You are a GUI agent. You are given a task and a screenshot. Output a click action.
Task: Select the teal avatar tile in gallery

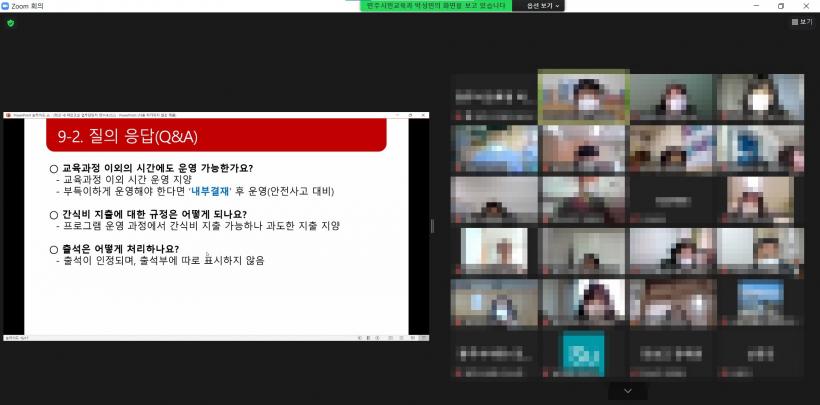tap(583, 352)
